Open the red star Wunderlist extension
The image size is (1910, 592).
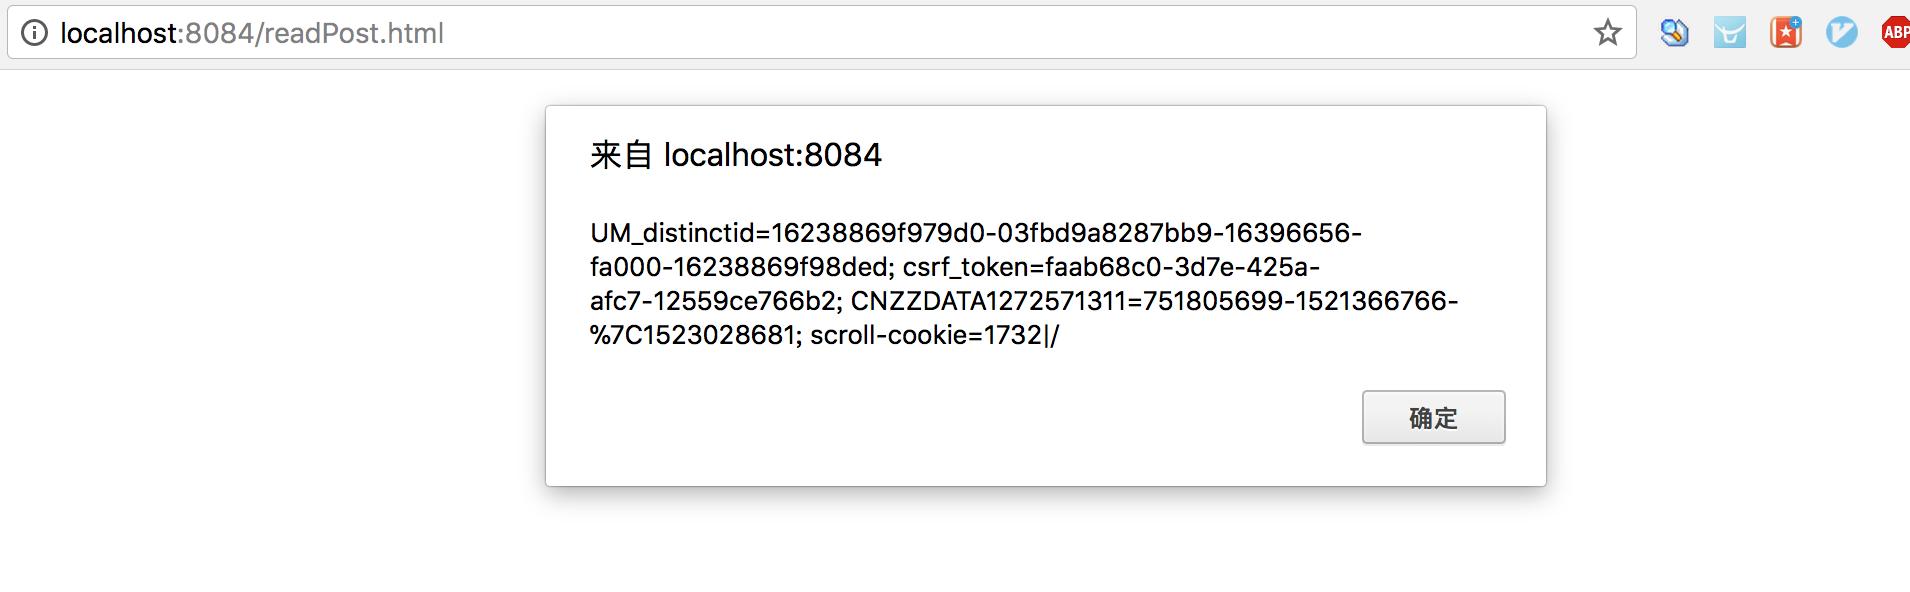(x=1785, y=33)
